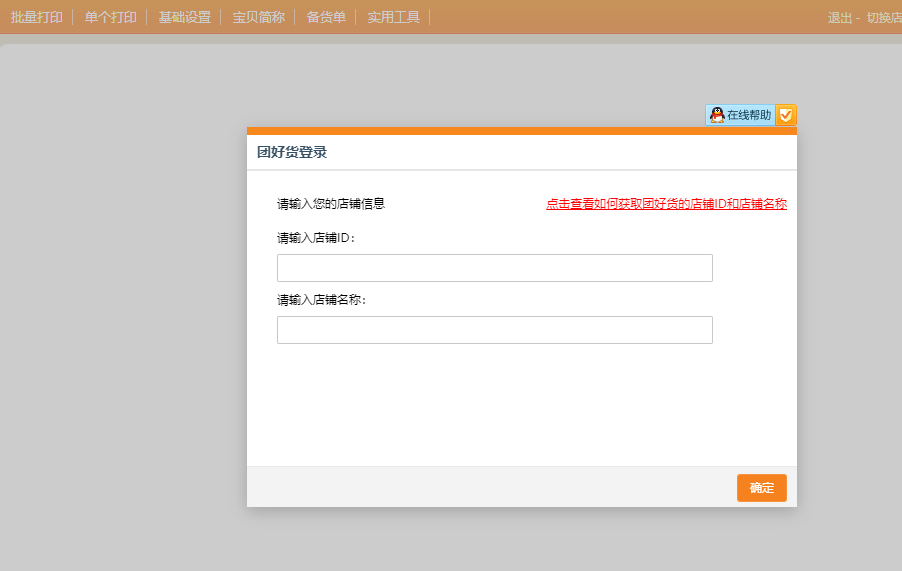
Task: Click the QQ penguin icon
Action: [x=717, y=115]
